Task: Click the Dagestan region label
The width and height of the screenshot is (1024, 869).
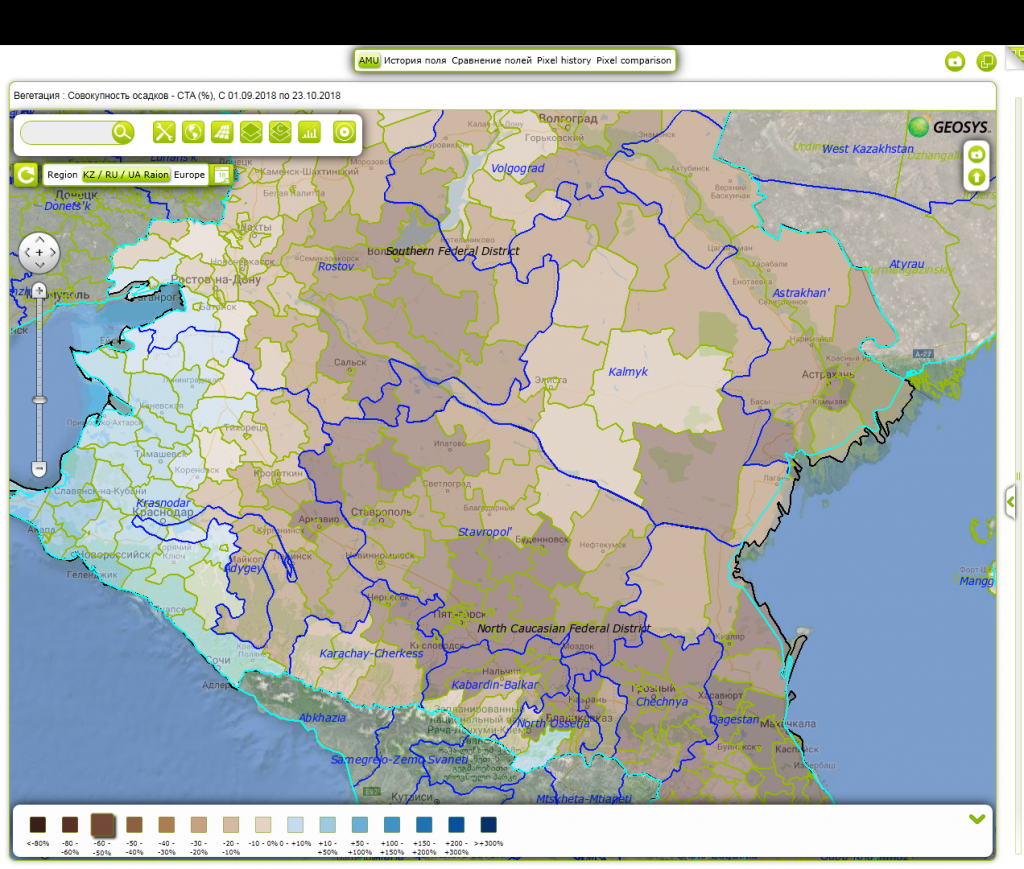Action: 734,719
